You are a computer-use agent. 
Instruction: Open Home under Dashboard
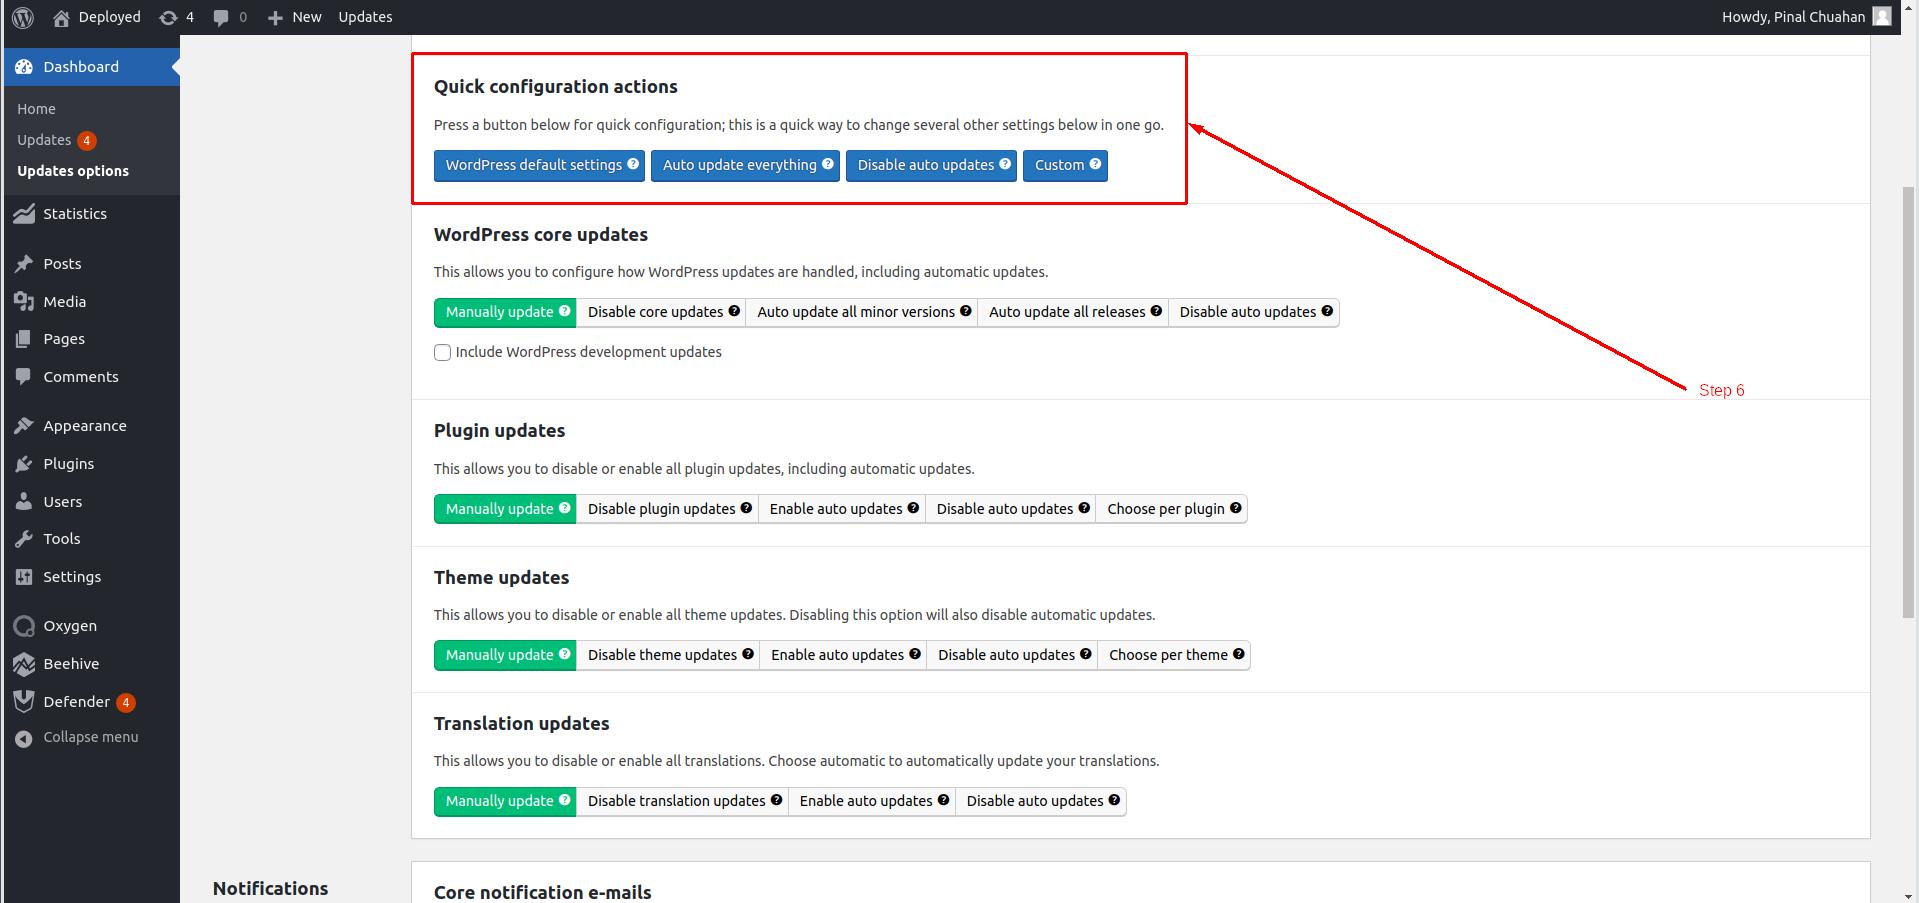click(x=36, y=109)
